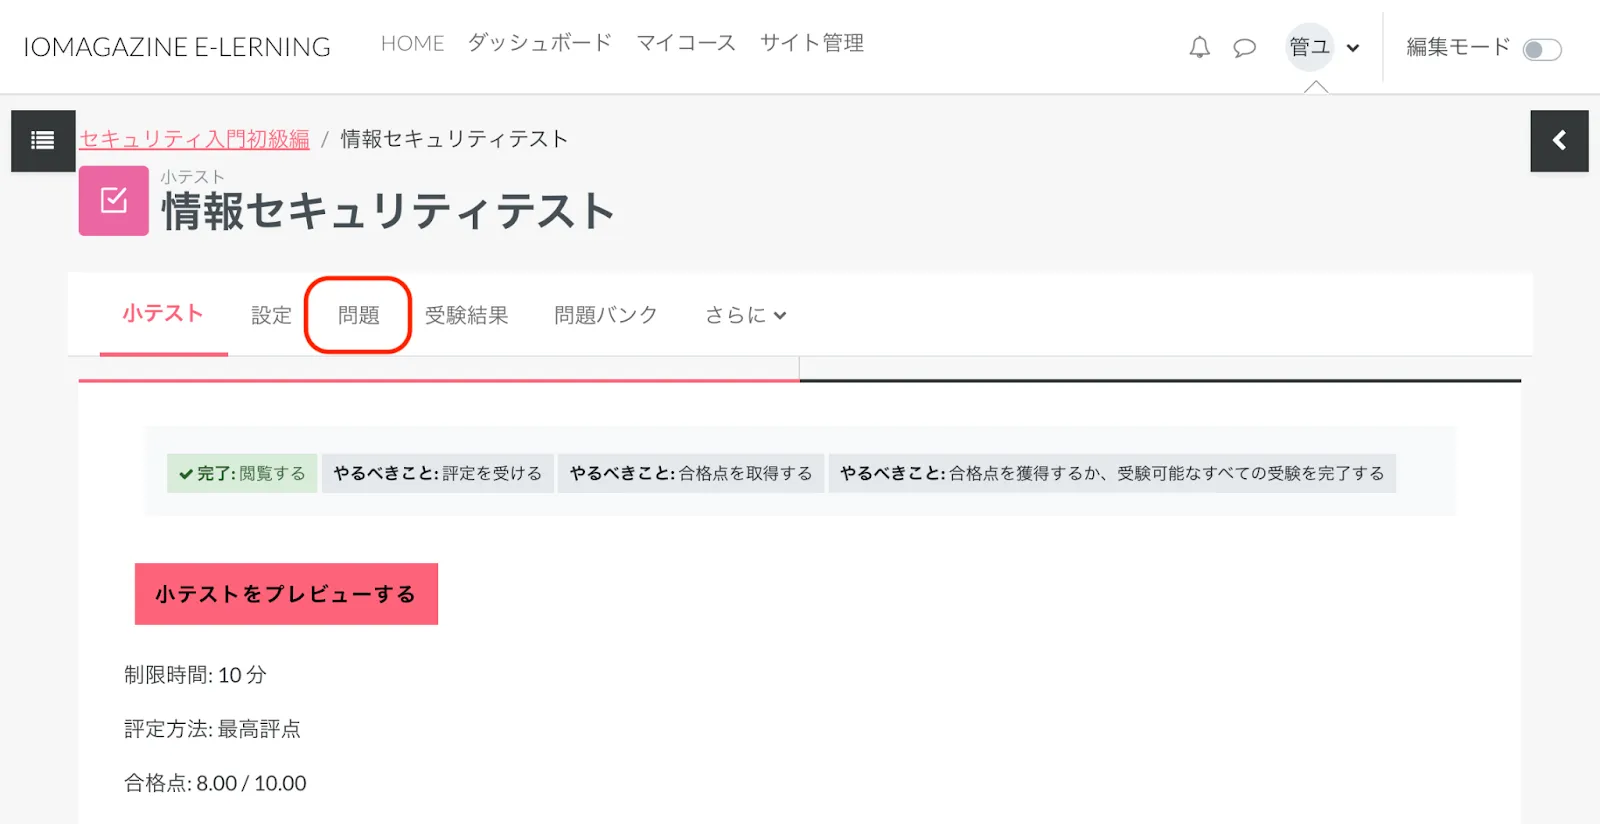Open ダッシュボード in the top navigation
1600x824 pixels.
540,43
